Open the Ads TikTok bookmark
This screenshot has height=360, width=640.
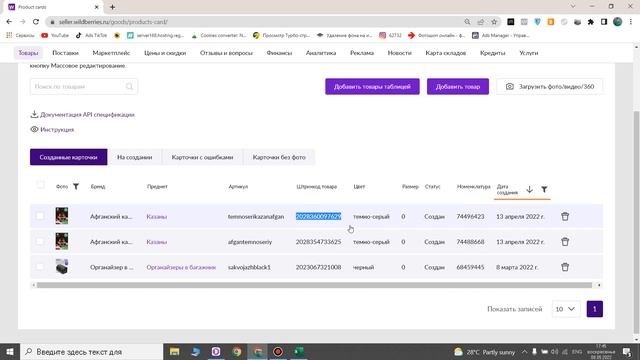[x=91, y=36]
